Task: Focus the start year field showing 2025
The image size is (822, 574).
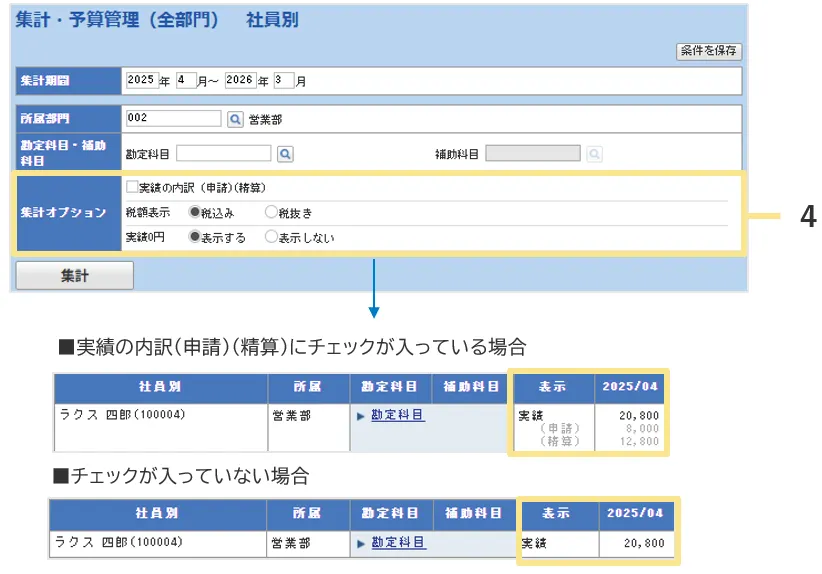Action: click(x=141, y=80)
